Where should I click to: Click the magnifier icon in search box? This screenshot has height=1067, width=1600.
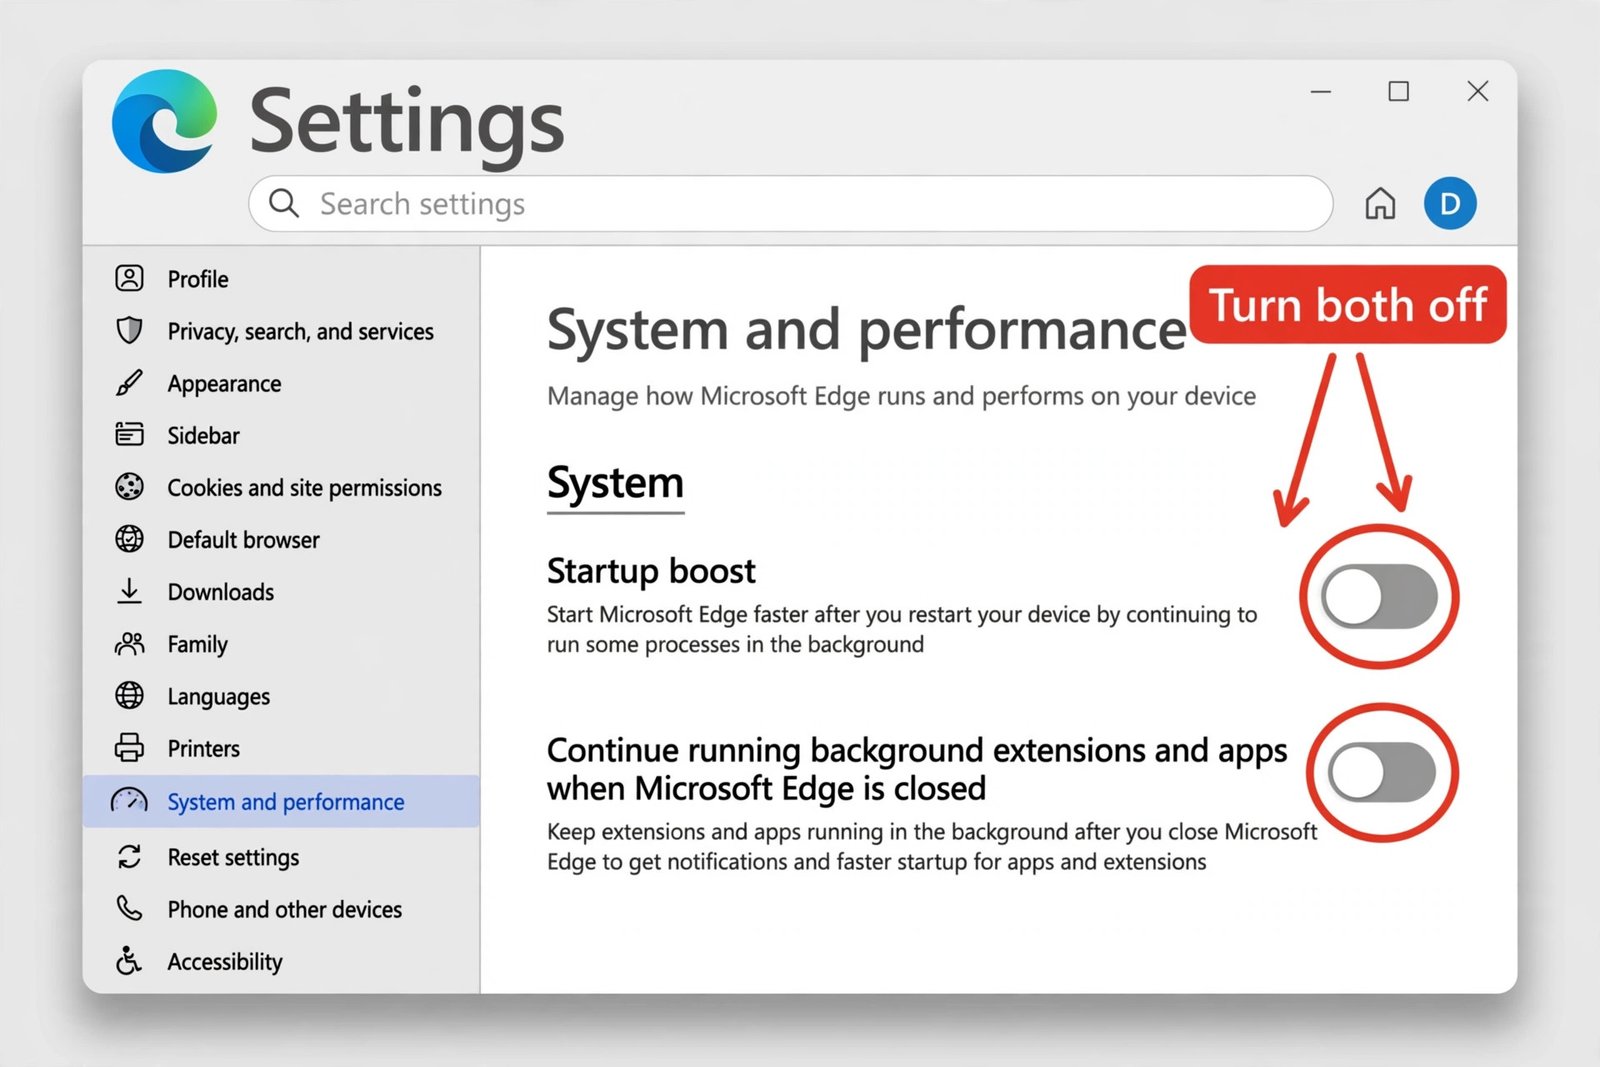click(x=284, y=203)
